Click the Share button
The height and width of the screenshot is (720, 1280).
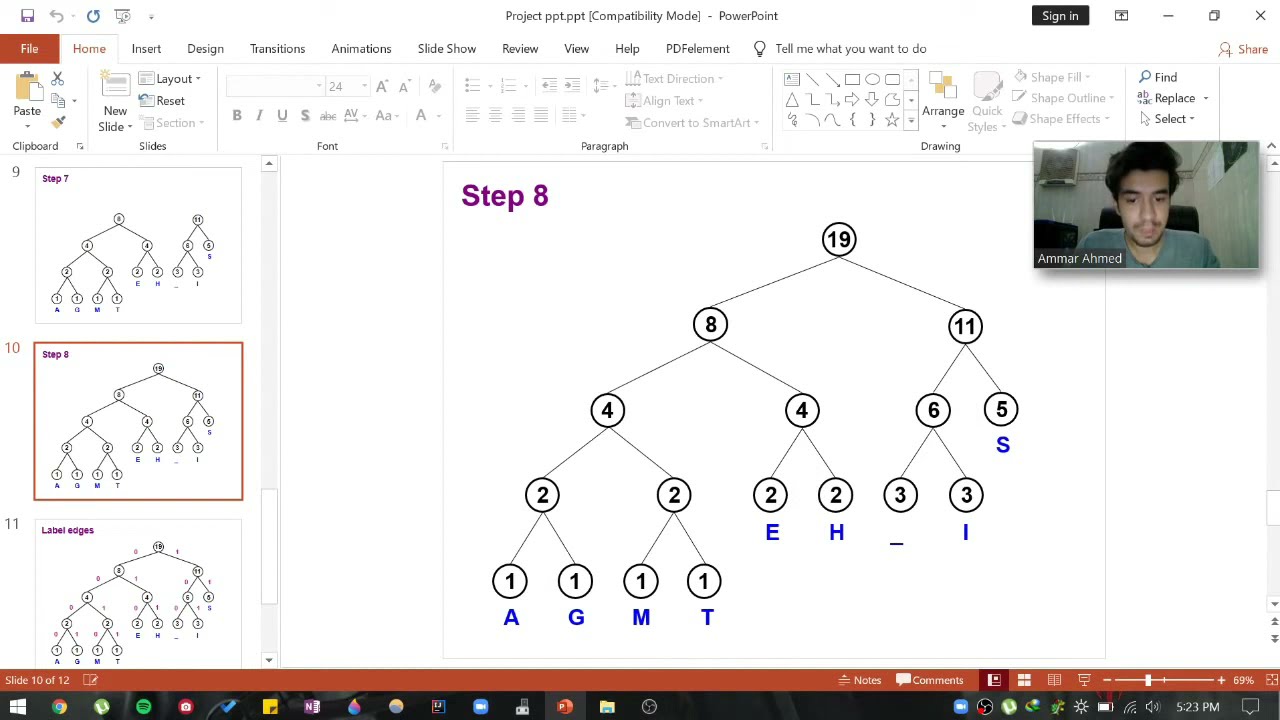coord(1243,49)
